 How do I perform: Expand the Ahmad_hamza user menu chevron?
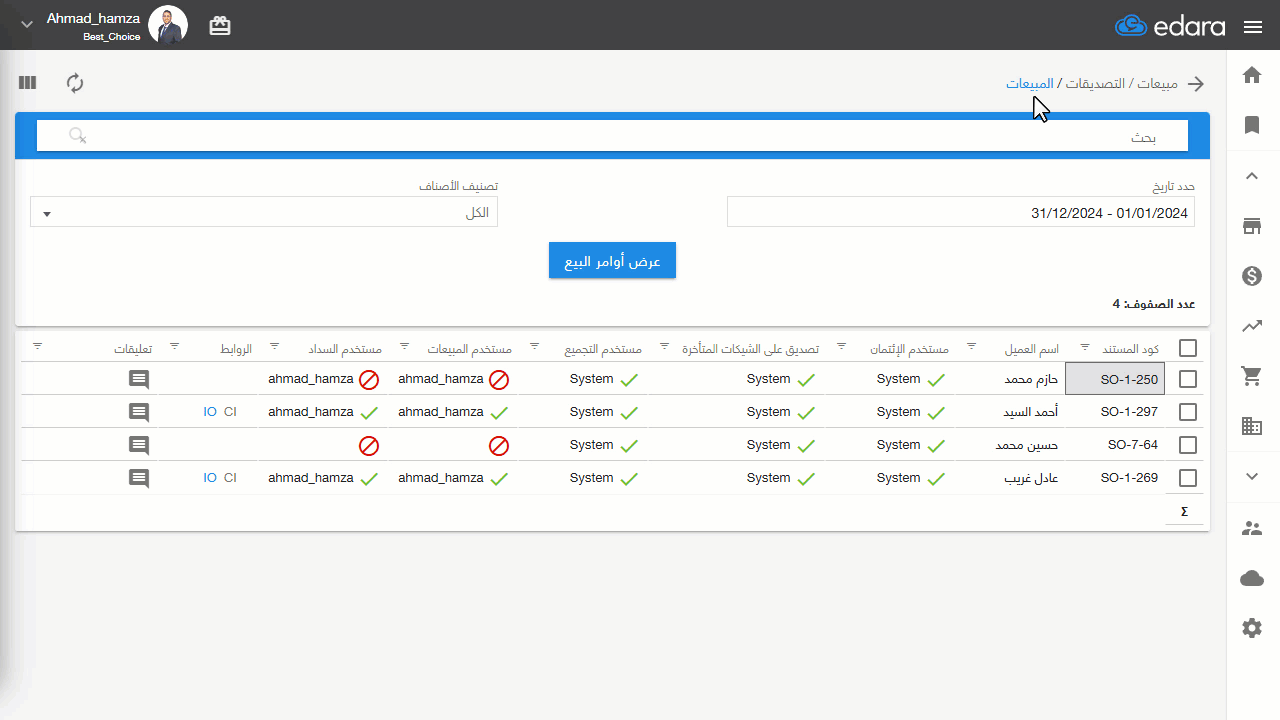27,24
